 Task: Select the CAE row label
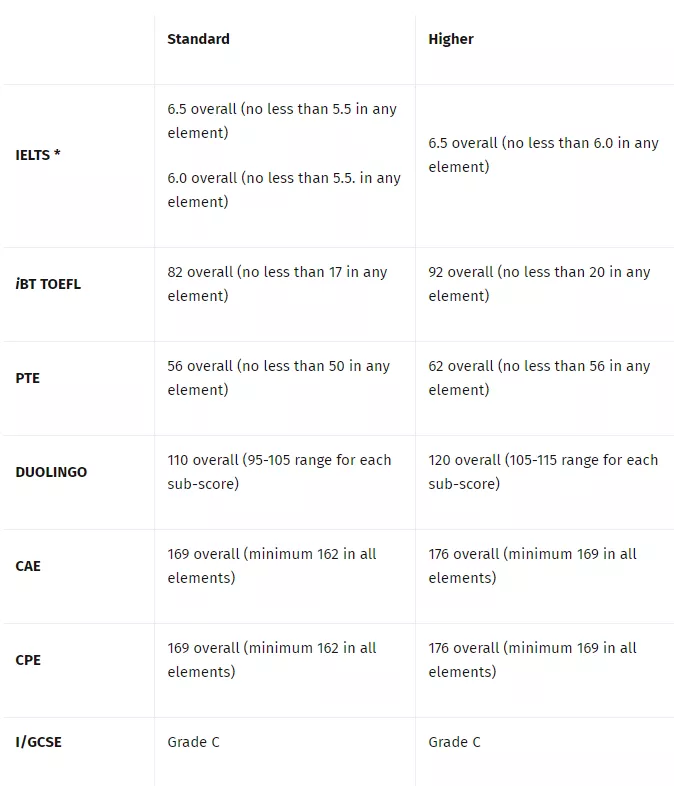[28, 566]
